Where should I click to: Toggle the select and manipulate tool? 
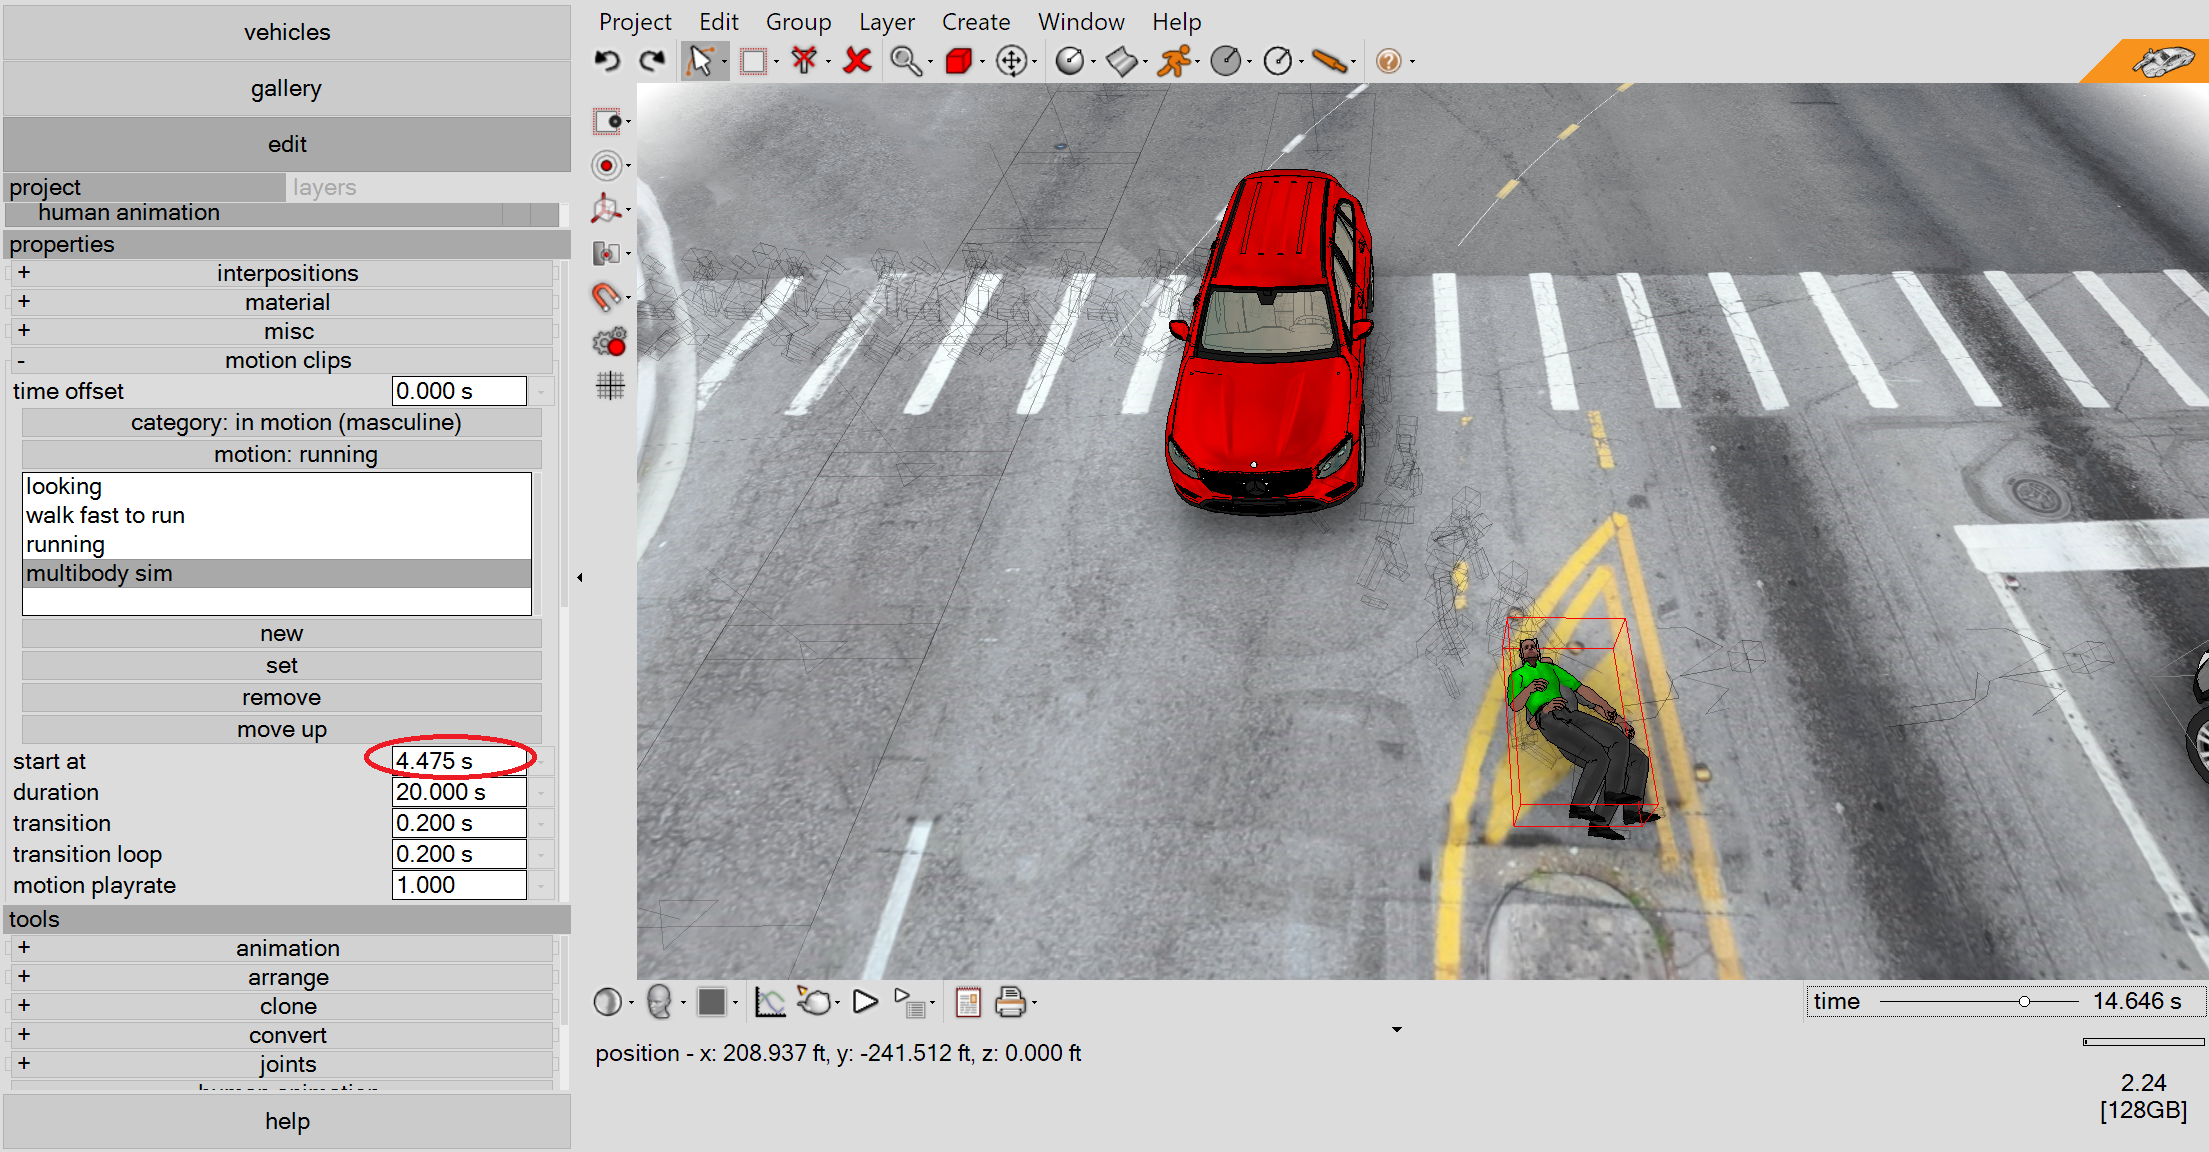click(700, 61)
